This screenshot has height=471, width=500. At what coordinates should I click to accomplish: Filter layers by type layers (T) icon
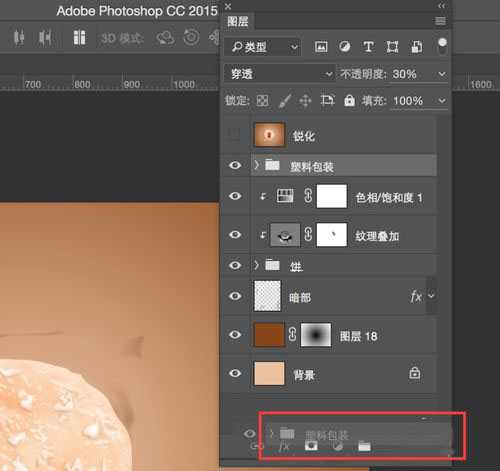coord(368,47)
